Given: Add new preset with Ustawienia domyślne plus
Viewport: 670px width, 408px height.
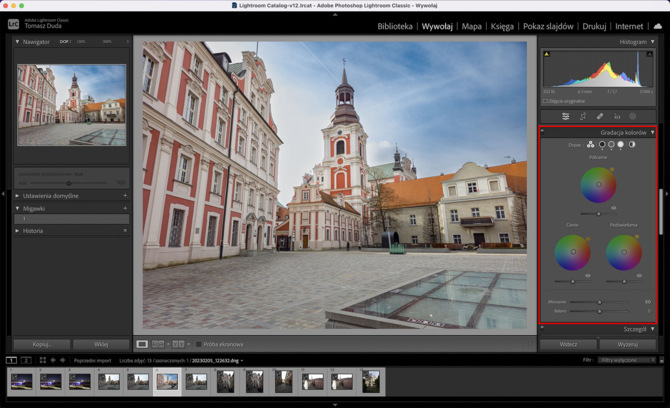Looking at the screenshot, I should [125, 196].
